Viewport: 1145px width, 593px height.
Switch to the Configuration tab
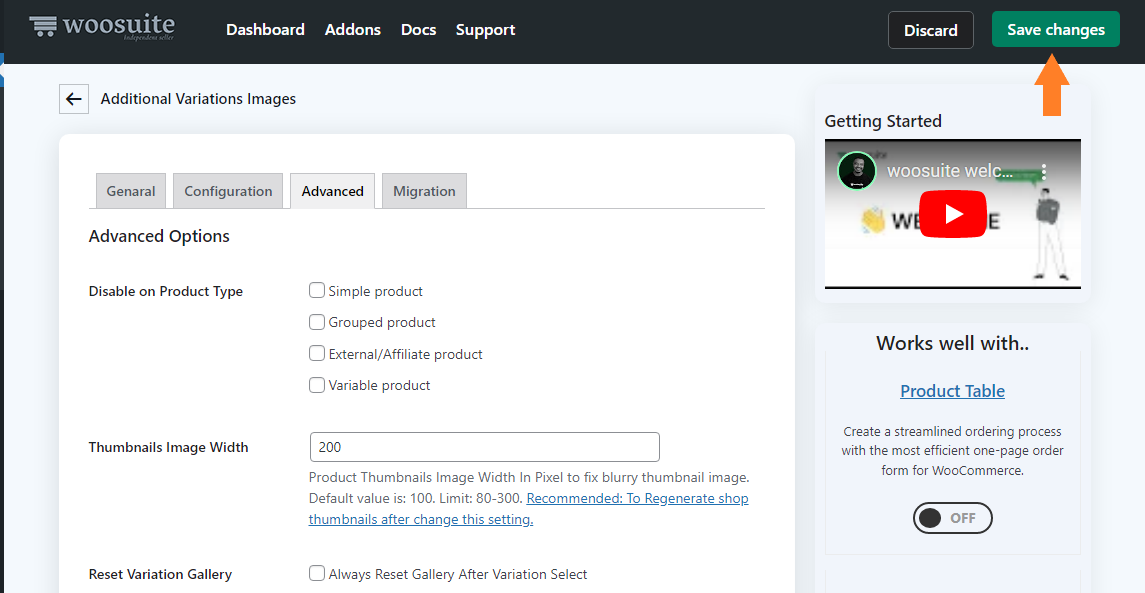point(228,191)
